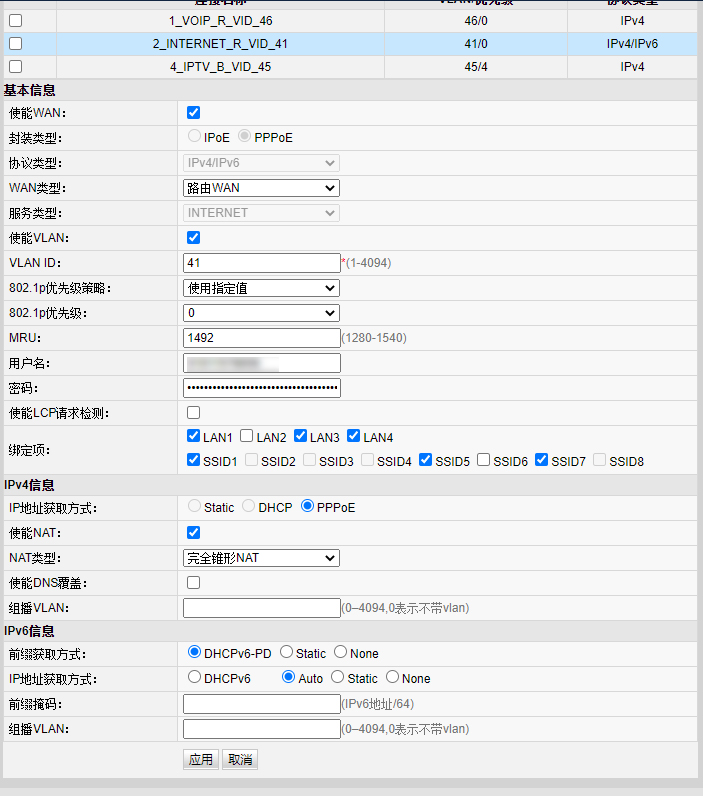This screenshot has width=703, height=796.
Task: Select the 2_INTERNET_R_VID_41 connection row
Action: [220, 44]
